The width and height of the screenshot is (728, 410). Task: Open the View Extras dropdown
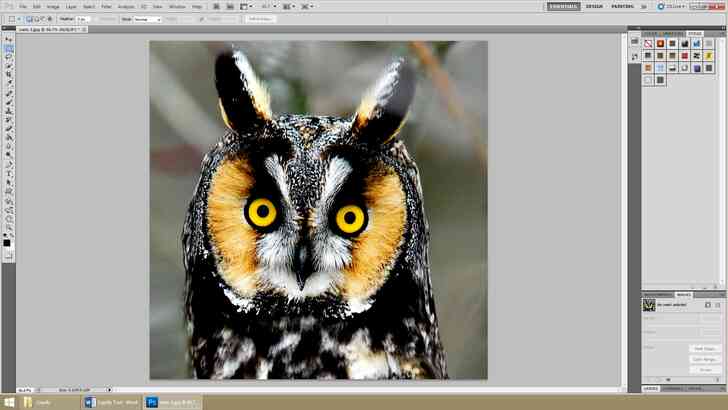[x=247, y=7]
